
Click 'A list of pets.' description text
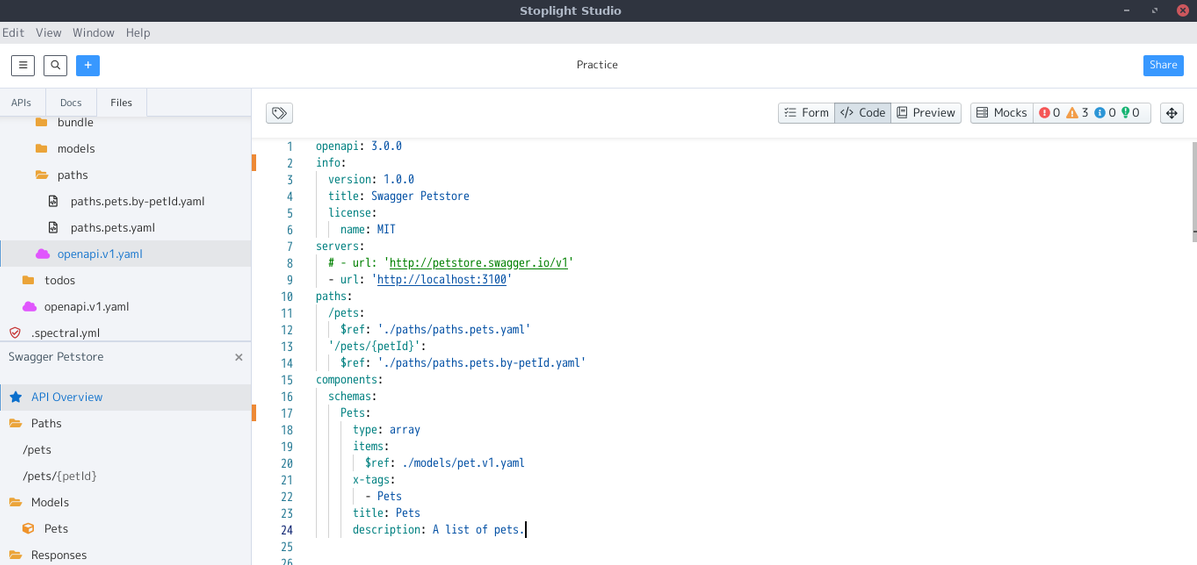pyautogui.click(x=479, y=530)
